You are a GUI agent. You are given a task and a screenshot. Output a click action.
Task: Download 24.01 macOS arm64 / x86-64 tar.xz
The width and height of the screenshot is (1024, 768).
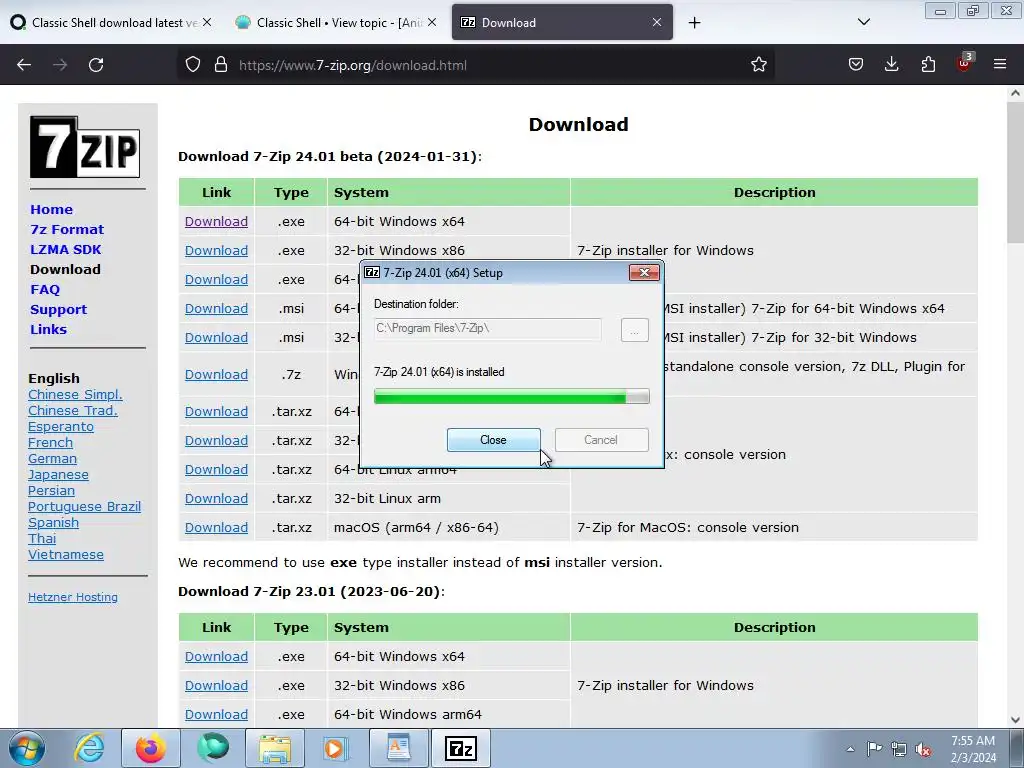point(216,527)
